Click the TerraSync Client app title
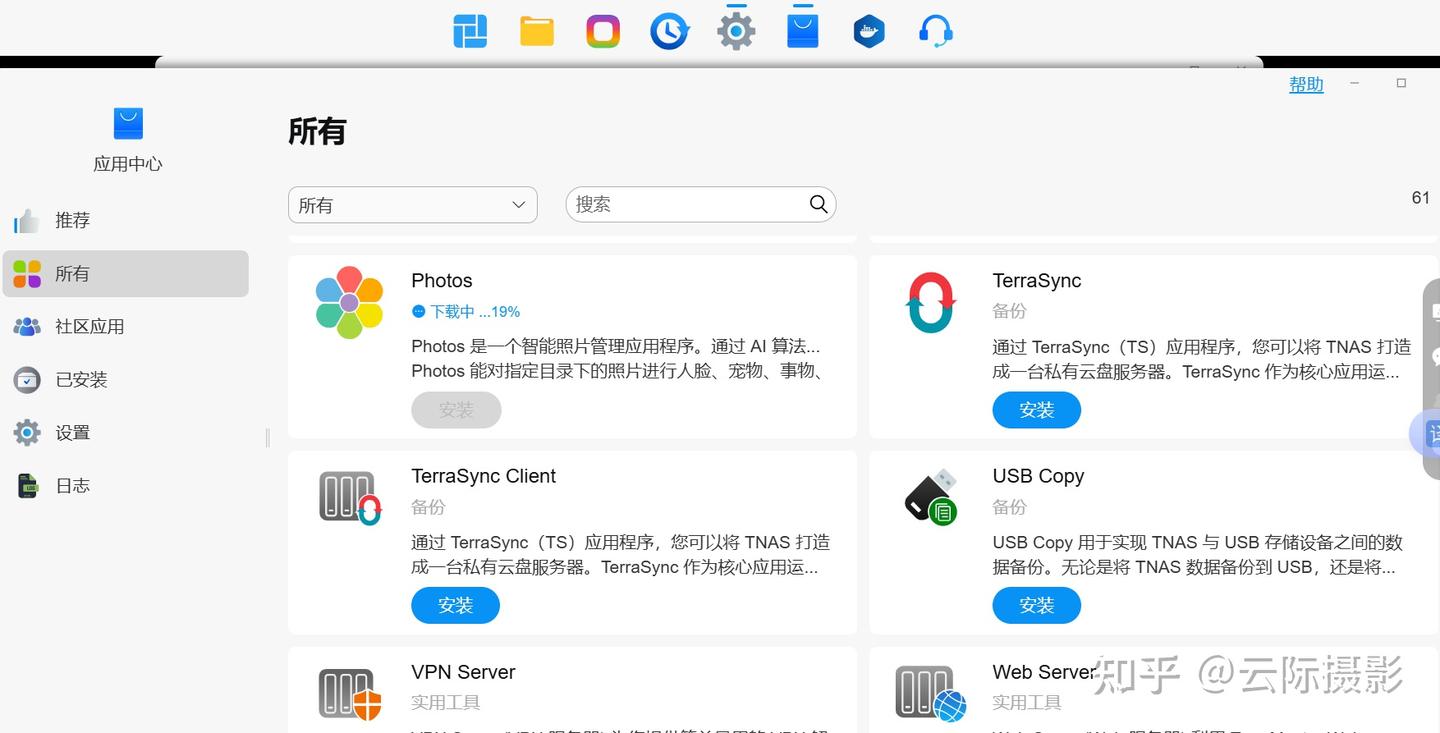 pyautogui.click(x=484, y=476)
